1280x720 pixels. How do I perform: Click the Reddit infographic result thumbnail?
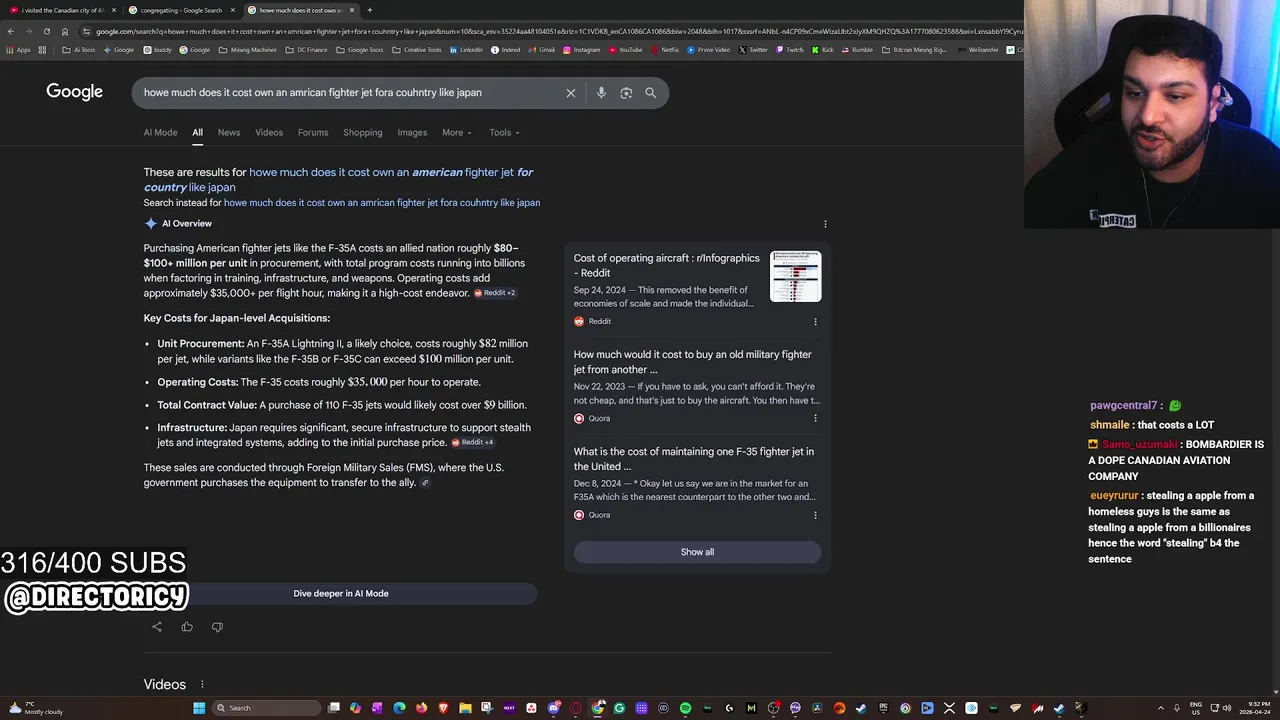coord(796,277)
